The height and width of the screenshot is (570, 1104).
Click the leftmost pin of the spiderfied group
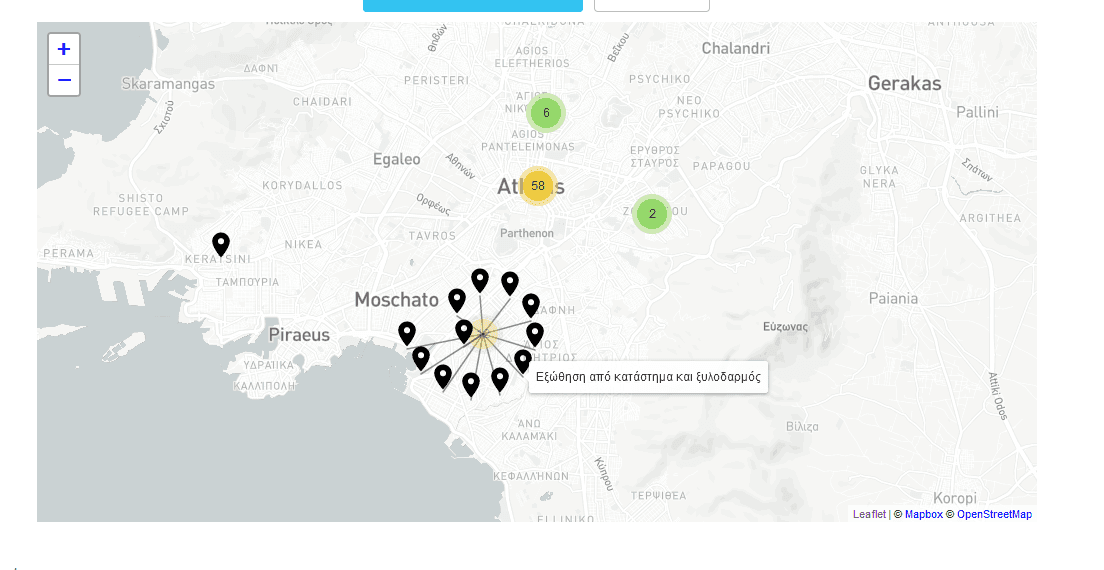pos(407,332)
